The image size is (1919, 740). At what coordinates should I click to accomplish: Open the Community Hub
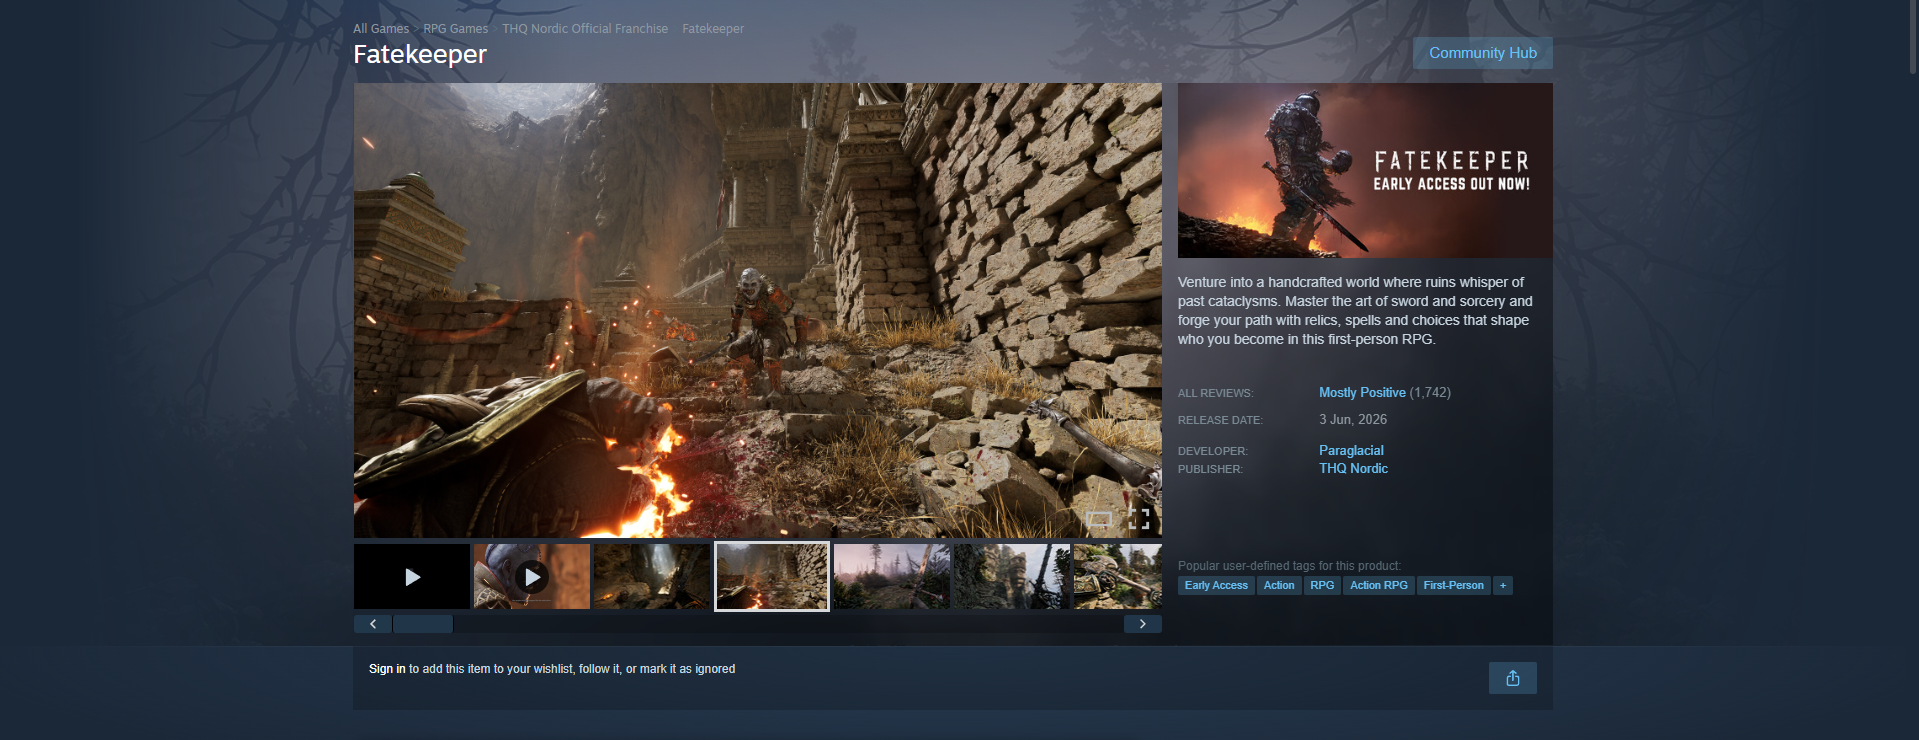[x=1482, y=53]
